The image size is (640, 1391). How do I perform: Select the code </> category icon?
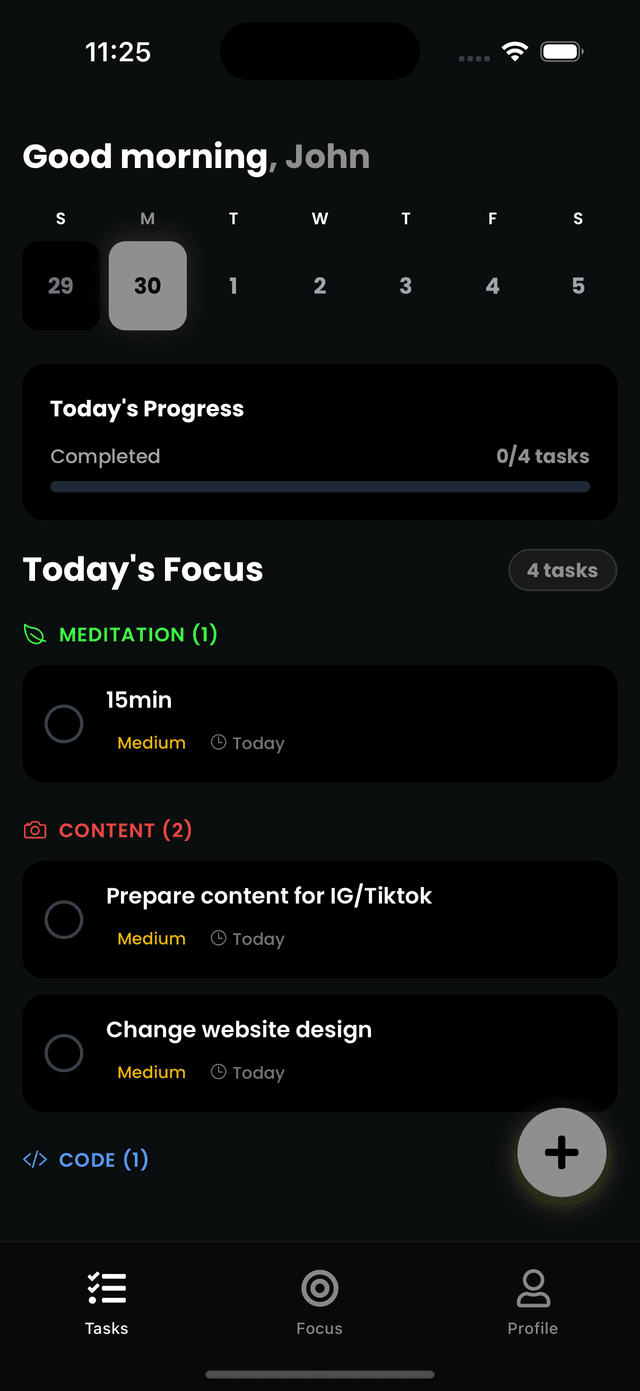35,1159
